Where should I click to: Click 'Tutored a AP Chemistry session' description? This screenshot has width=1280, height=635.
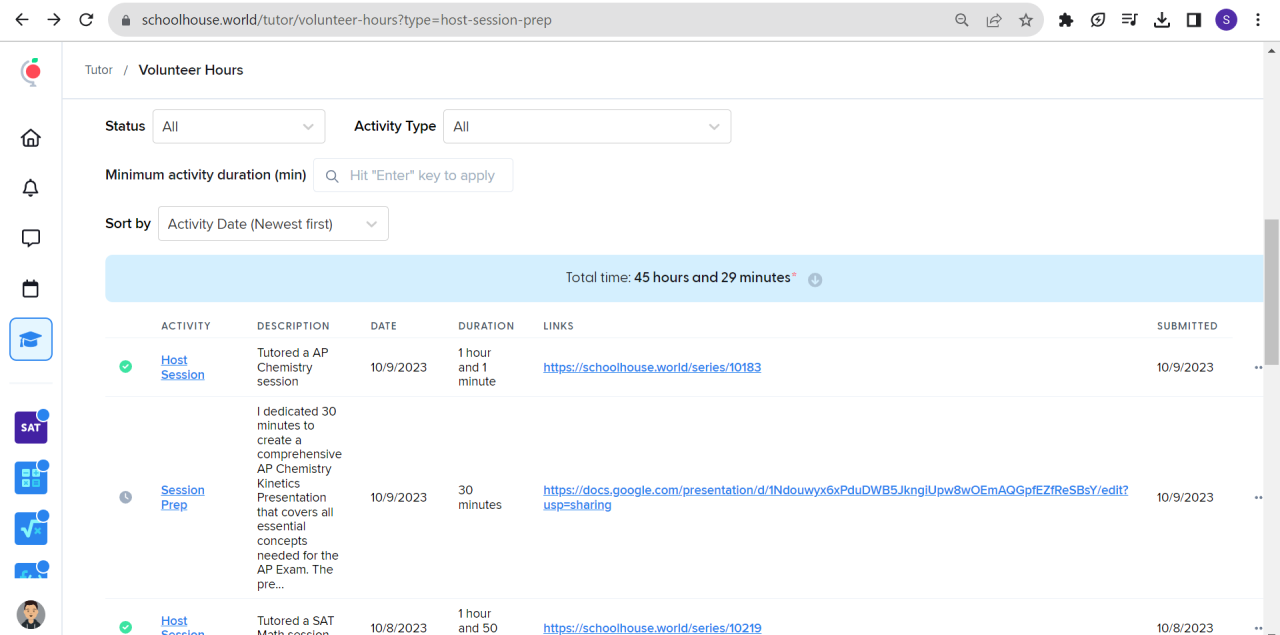(x=292, y=367)
